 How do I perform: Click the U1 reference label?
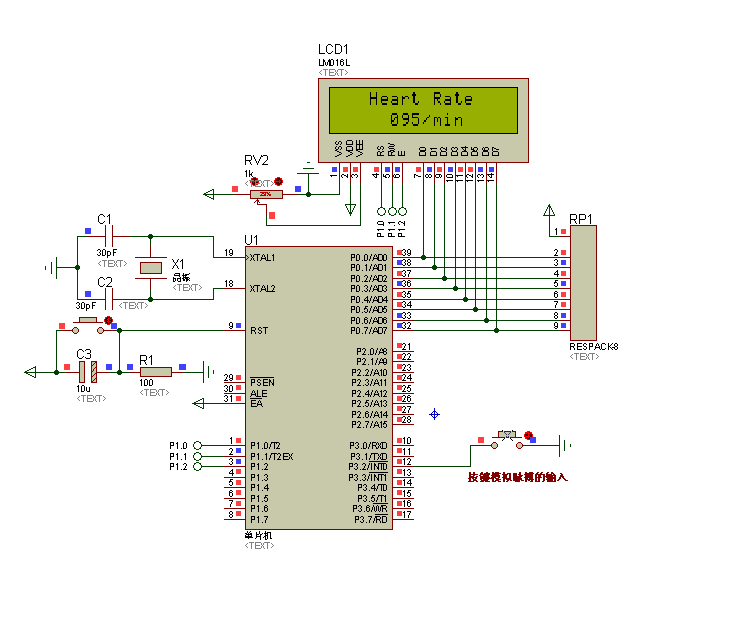251,240
